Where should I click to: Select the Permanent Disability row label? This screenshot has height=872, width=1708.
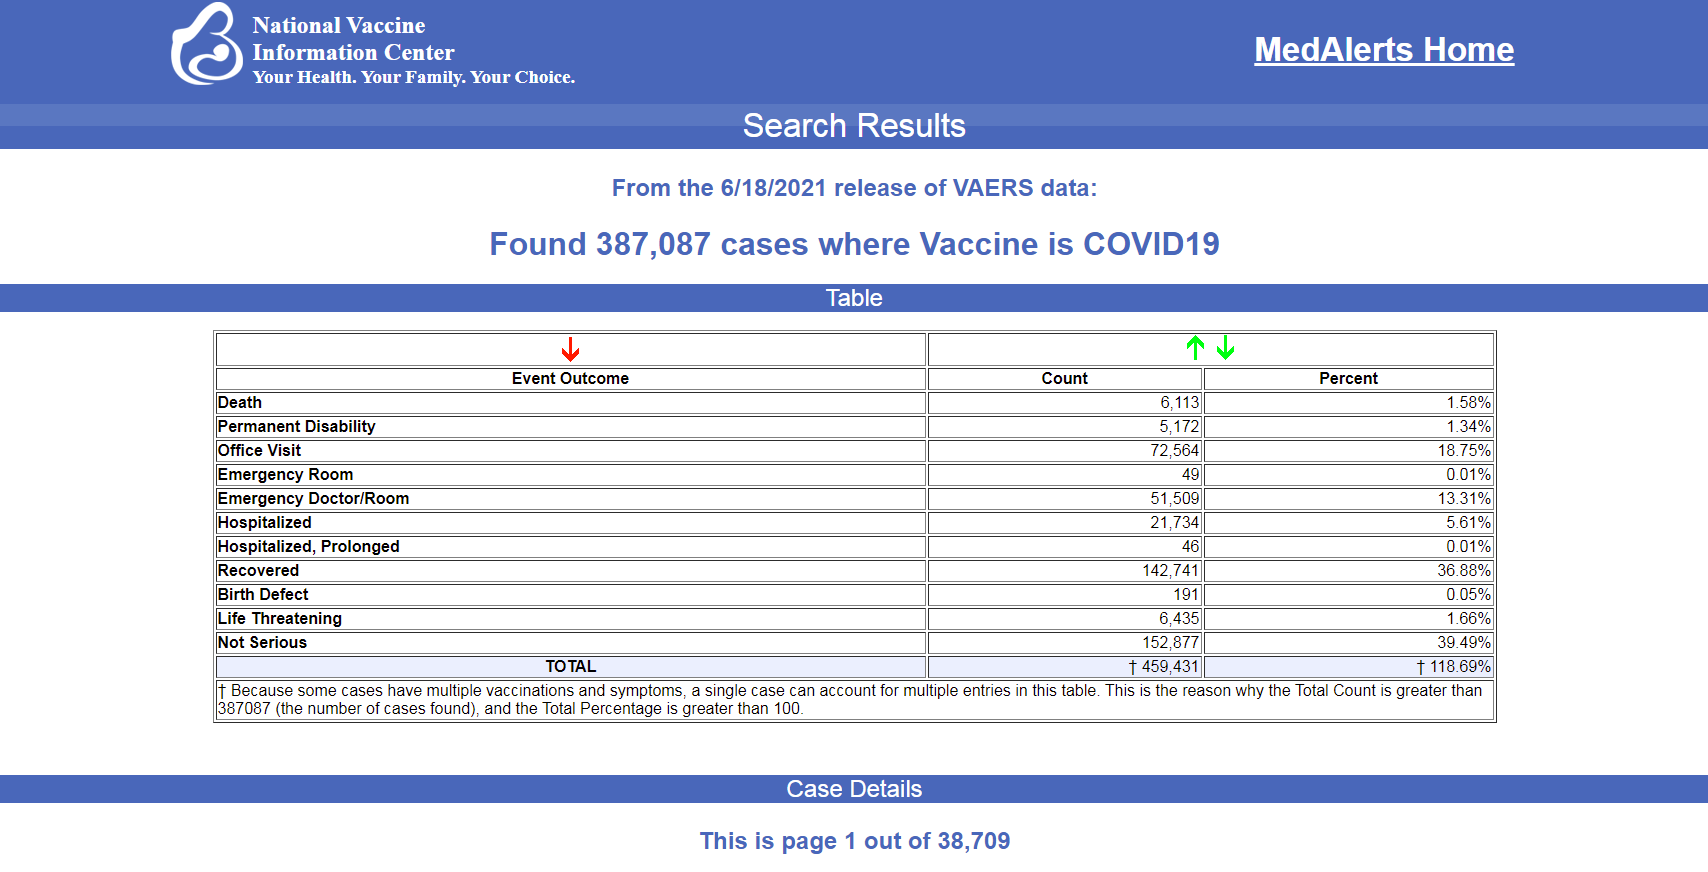coord(297,427)
